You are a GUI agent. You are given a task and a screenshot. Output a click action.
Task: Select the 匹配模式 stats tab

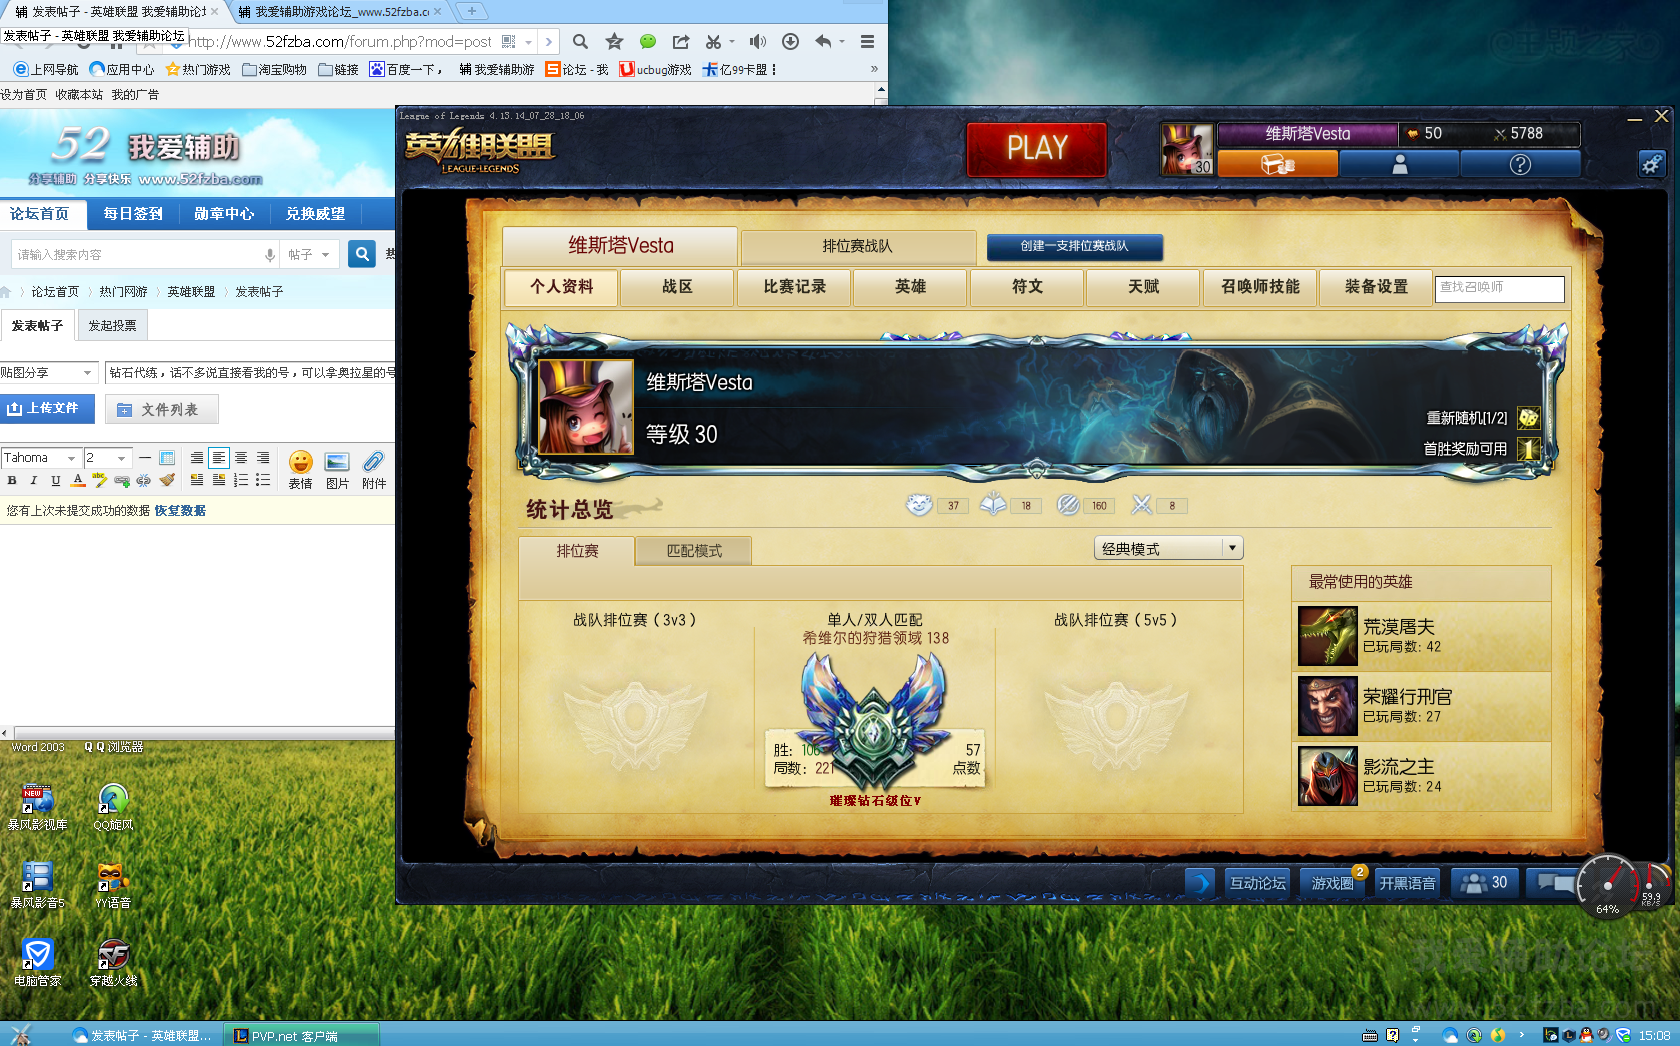tap(694, 551)
